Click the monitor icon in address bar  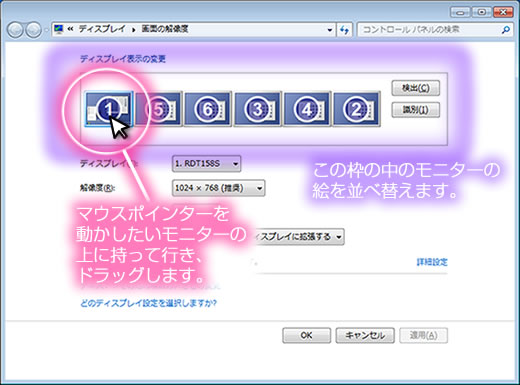point(59,29)
